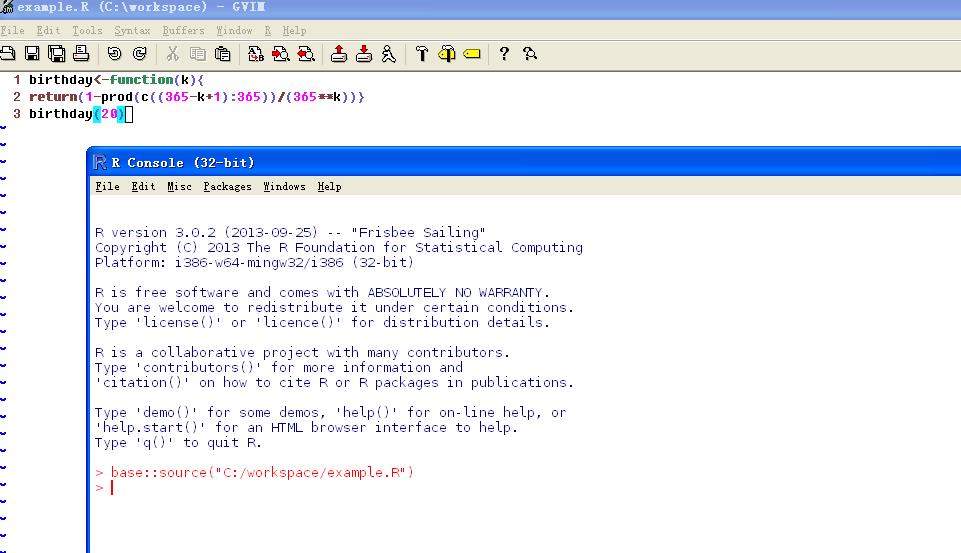This screenshot has height=553, width=961.
Task: Click line 2 starting with 'return(1-prod'
Action: point(197,97)
